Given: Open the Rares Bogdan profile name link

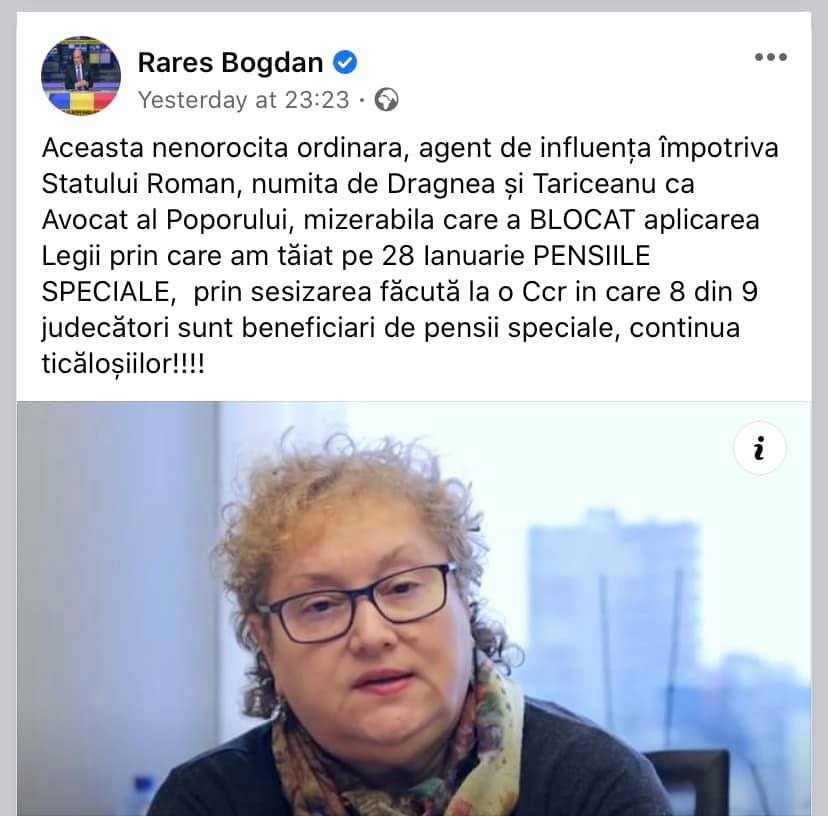Looking at the screenshot, I should tap(231, 62).
